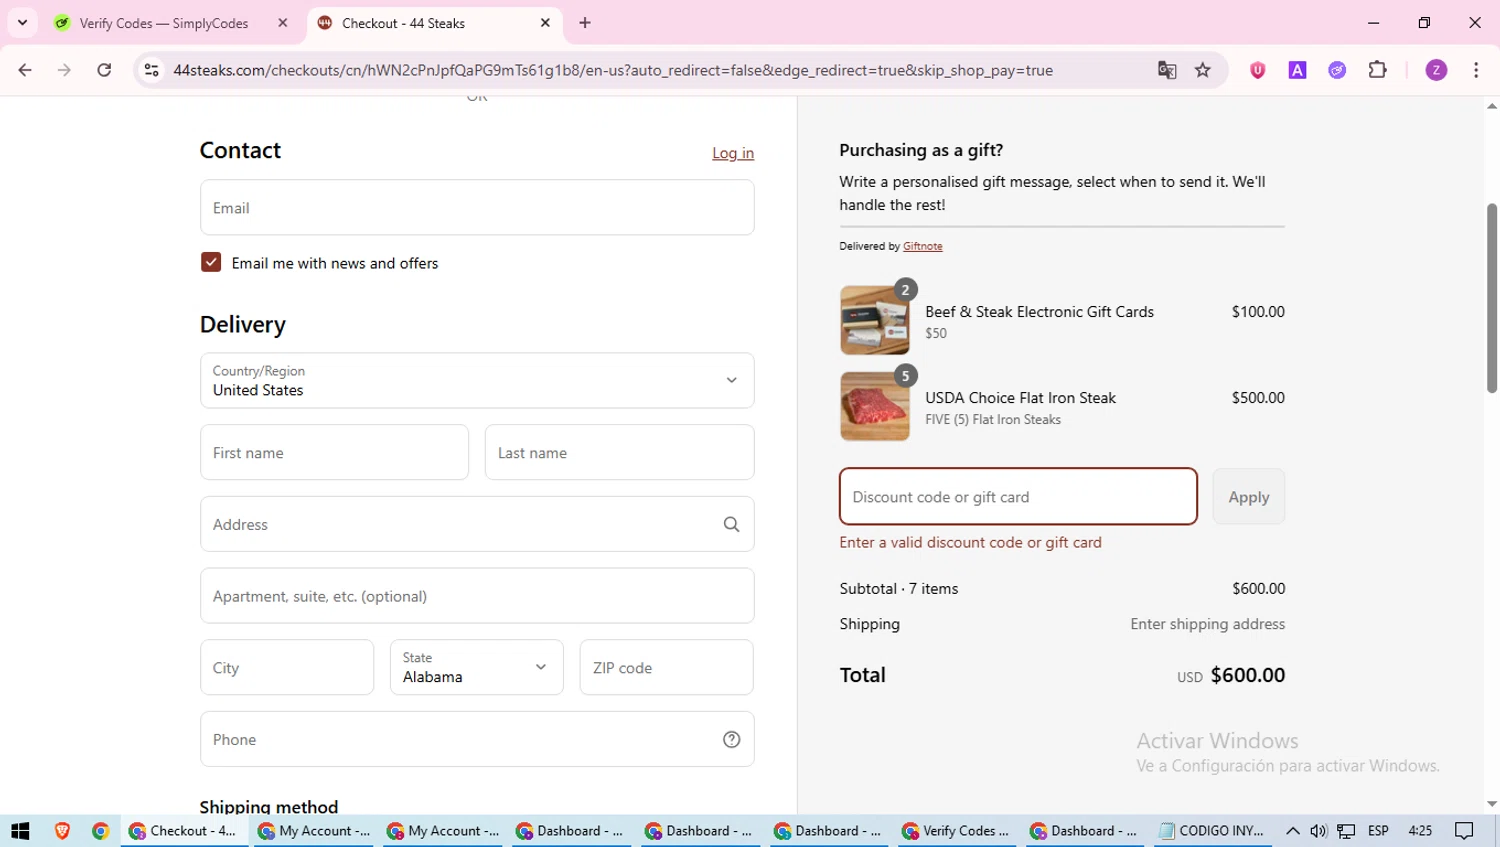The image size is (1500, 847).
Task: Open the Windows Start menu
Action: pyautogui.click(x=20, y=831)
